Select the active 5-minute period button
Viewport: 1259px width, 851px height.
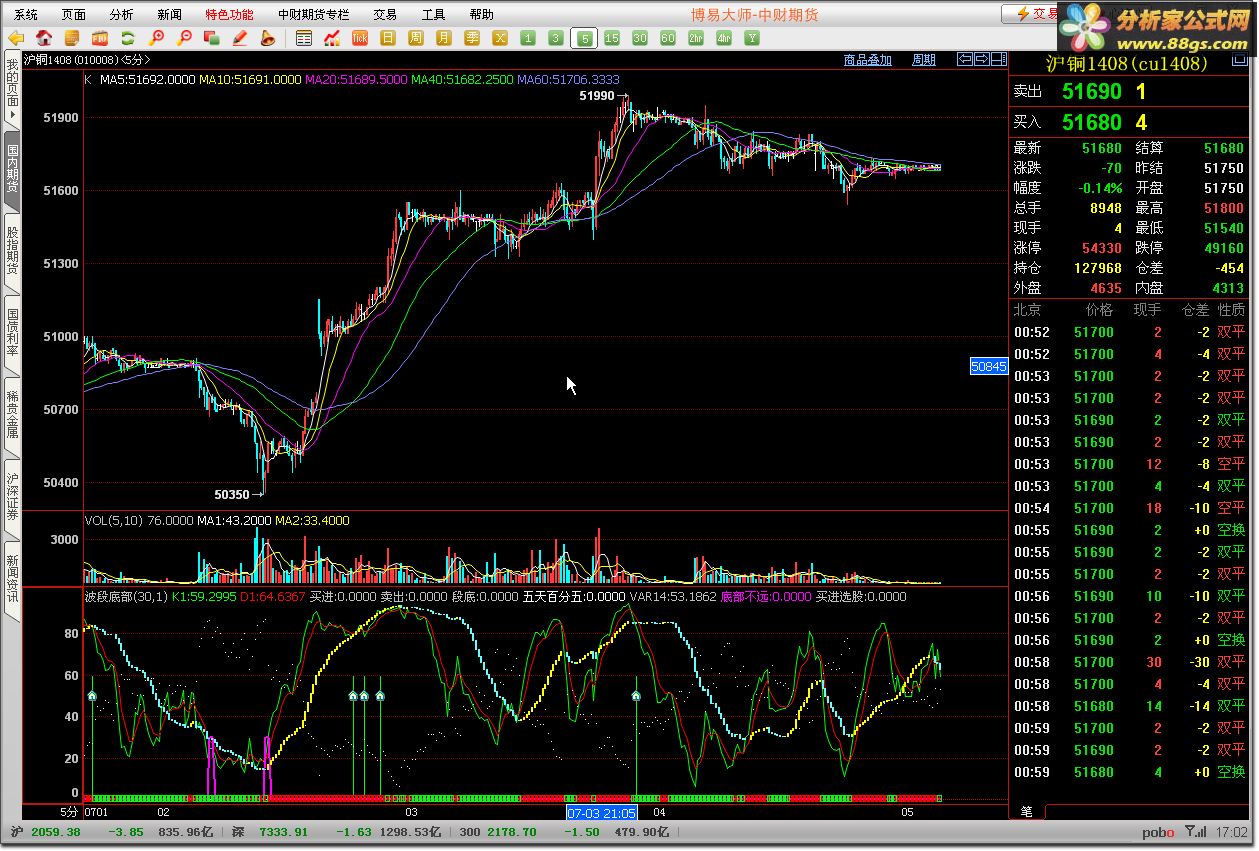(584, 38)
